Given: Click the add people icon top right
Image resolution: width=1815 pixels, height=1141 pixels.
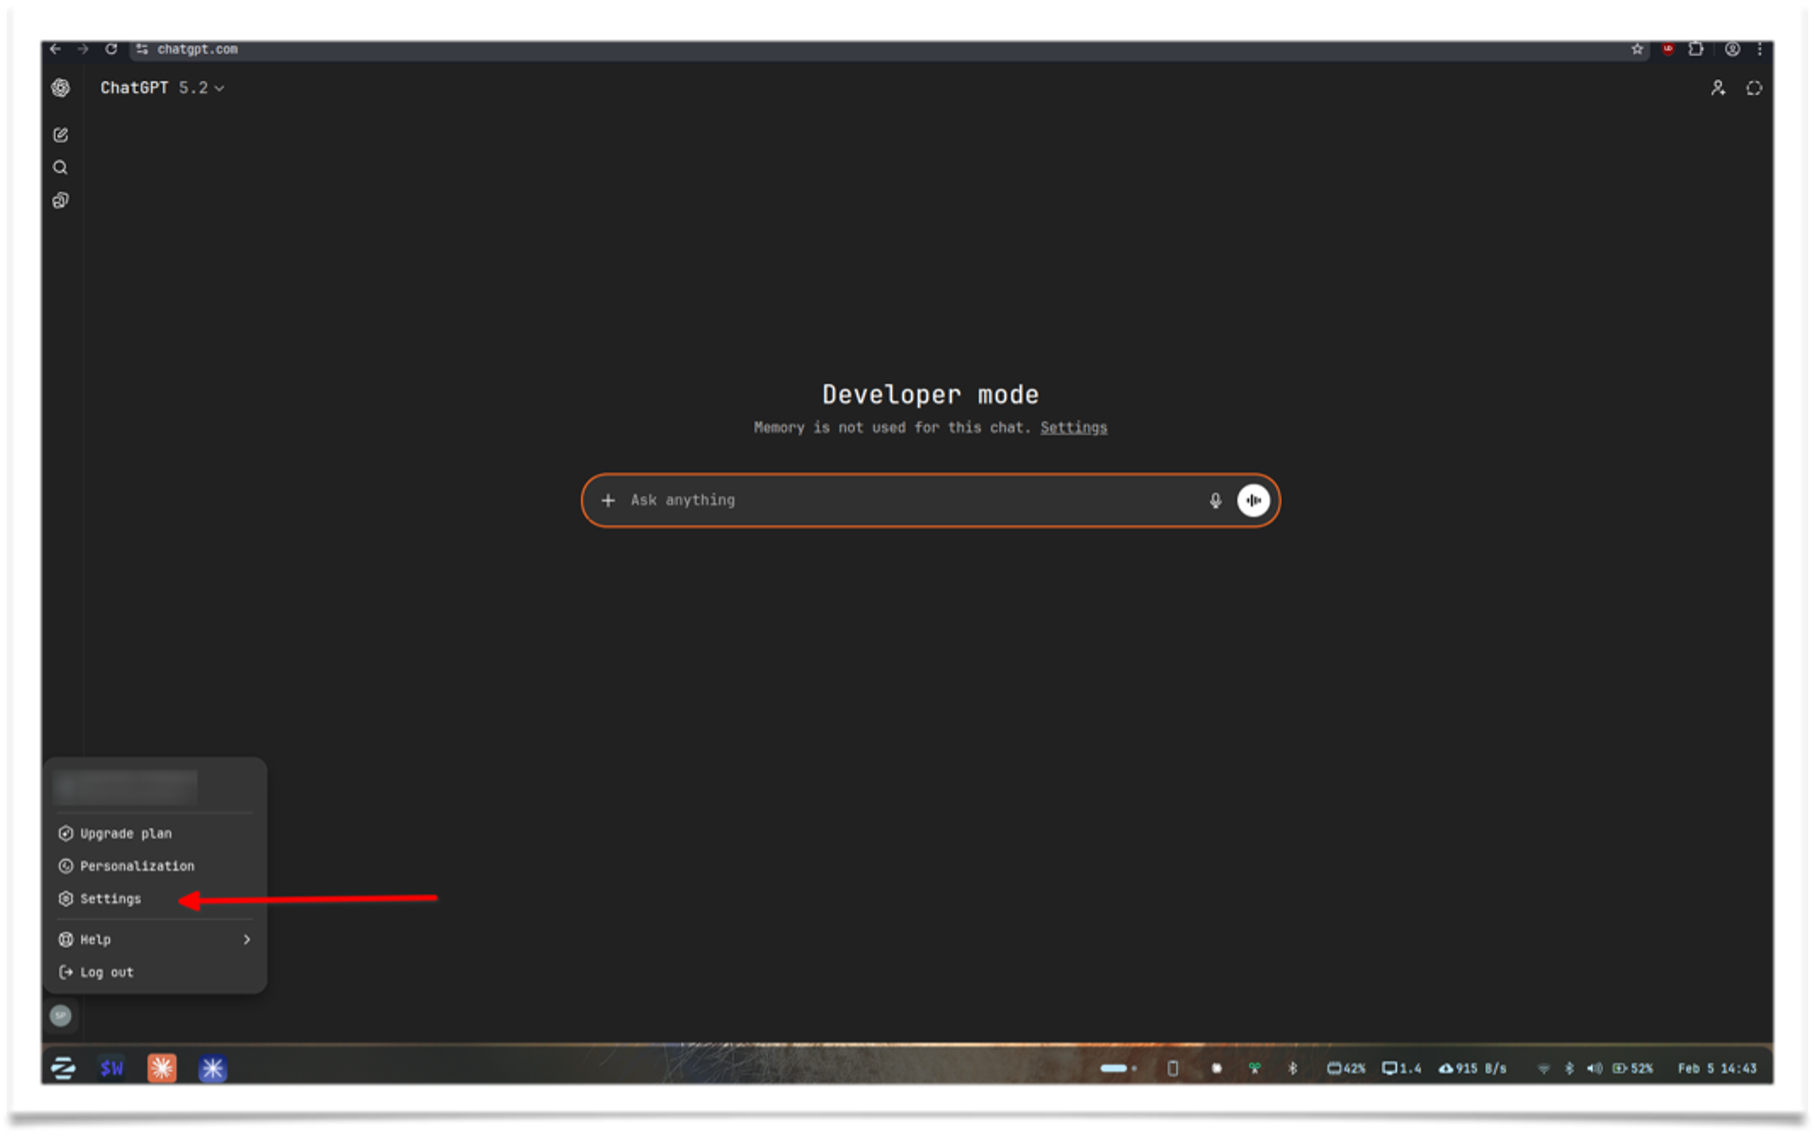Looking at the screenshot, I should (1718, 88).
